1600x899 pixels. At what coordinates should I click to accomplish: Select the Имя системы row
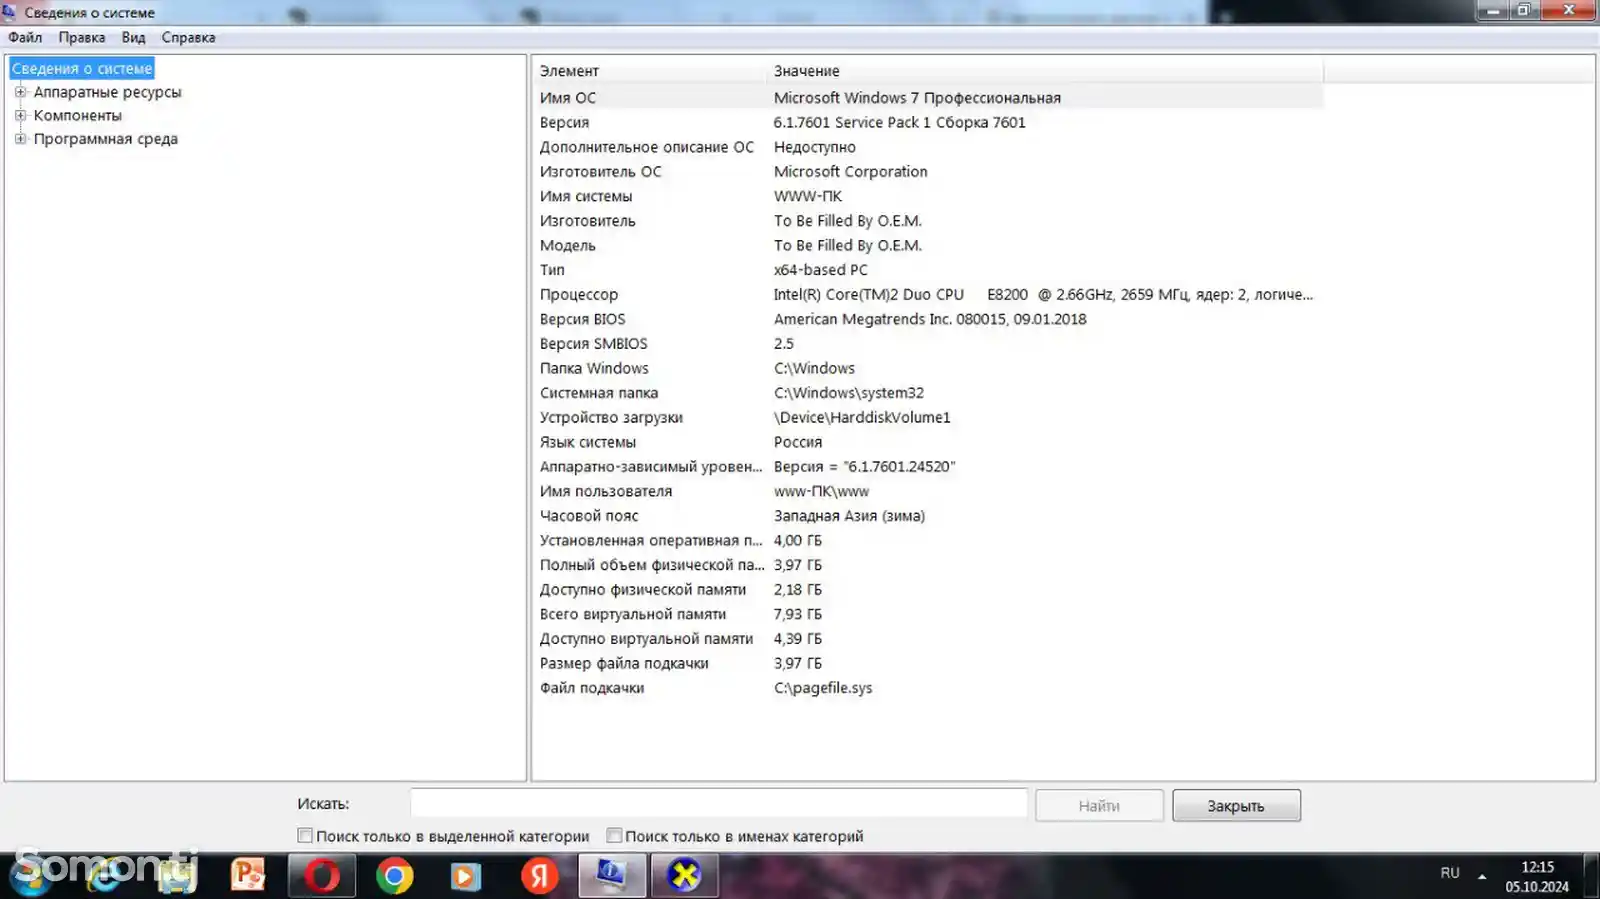click(x=928, y=196)
